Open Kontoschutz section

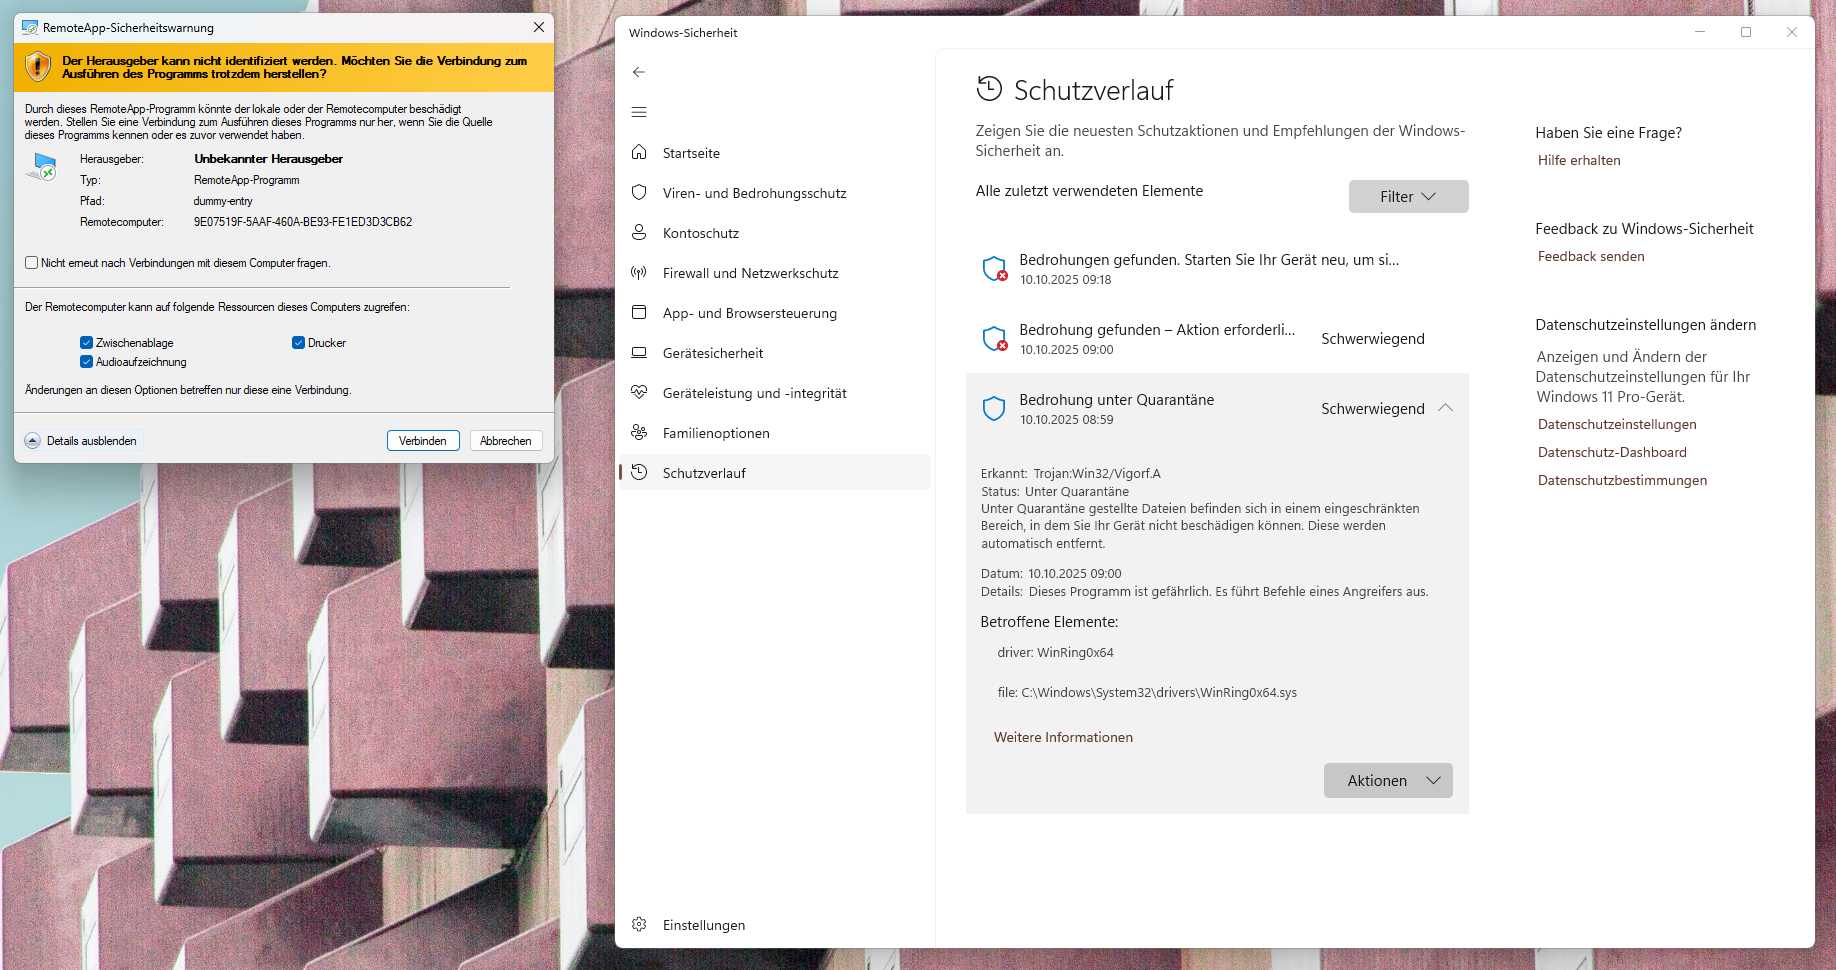pyautogui.click(x=775, y=232)
